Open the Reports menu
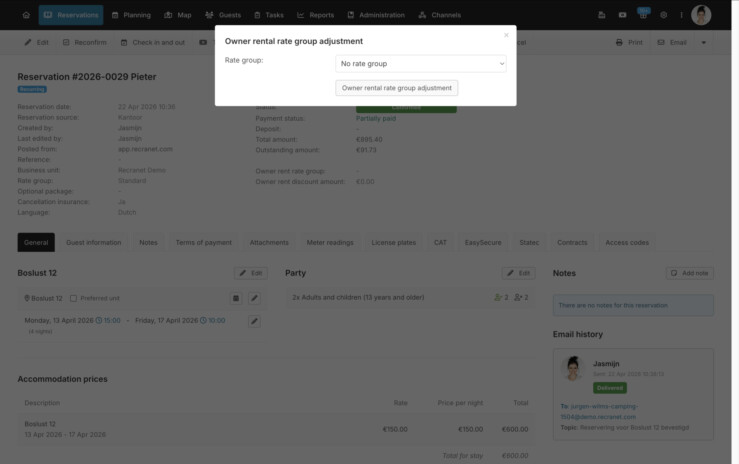Viewport: 739px width, 464px height. coord(315,15)
